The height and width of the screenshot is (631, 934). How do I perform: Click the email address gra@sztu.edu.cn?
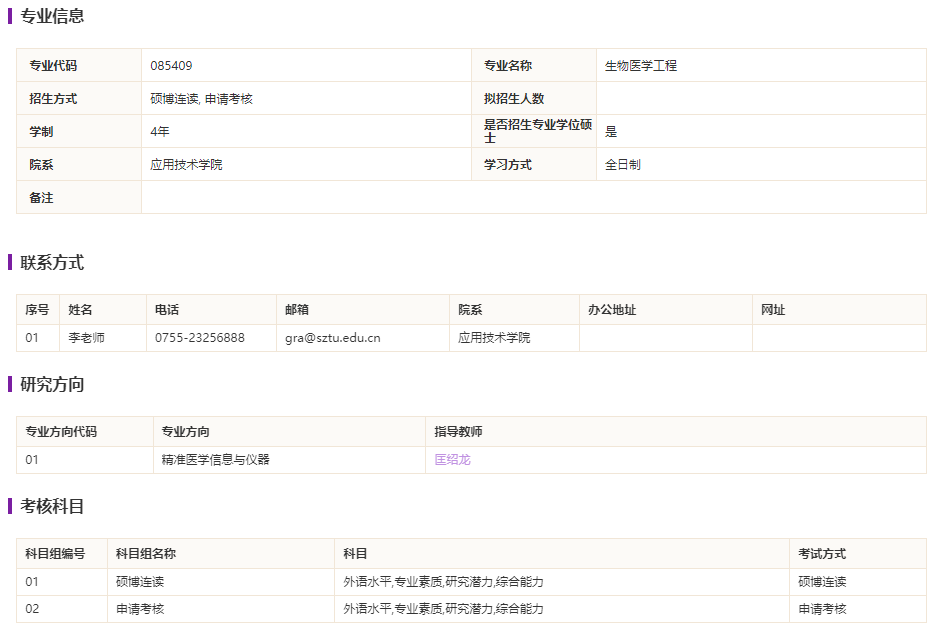332,338
